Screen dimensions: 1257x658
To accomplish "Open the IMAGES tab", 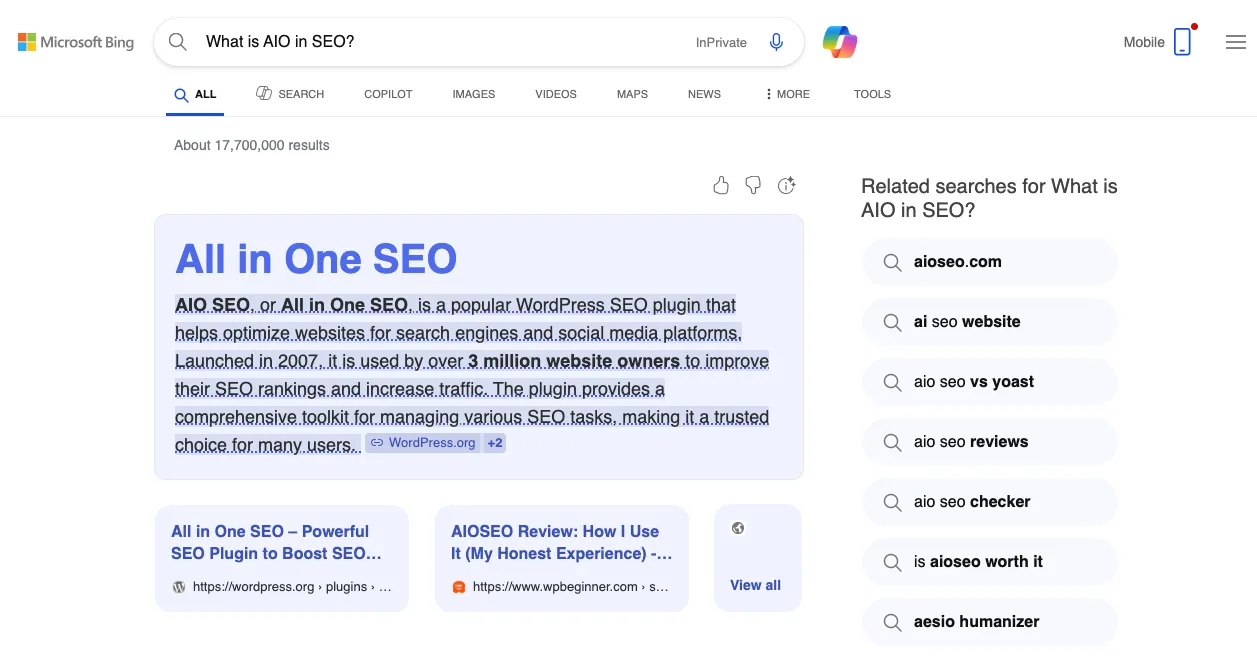I will coord(474,94).
